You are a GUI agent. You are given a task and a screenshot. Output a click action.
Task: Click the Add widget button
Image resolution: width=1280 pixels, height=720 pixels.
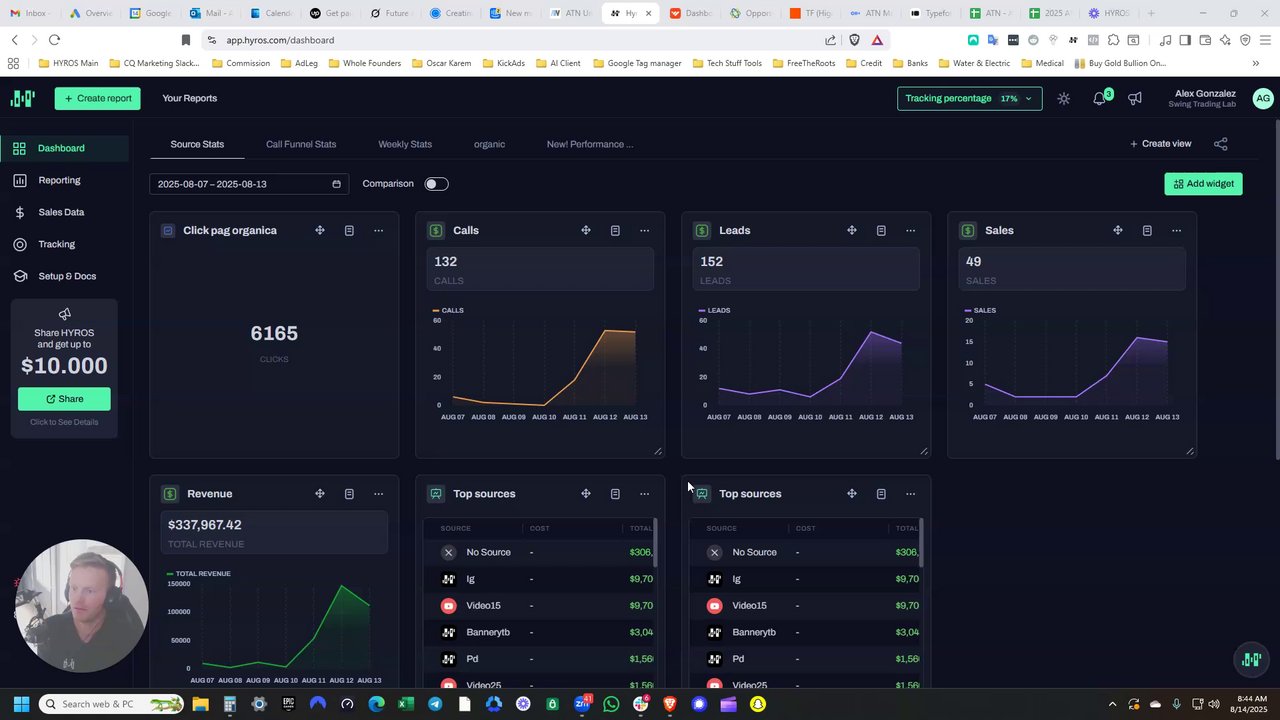pos(1203,184)
